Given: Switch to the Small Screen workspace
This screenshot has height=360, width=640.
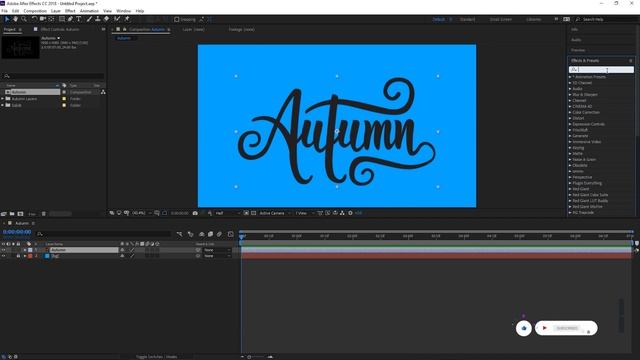Looking at the screenshot, I should [x=501, y=19].
